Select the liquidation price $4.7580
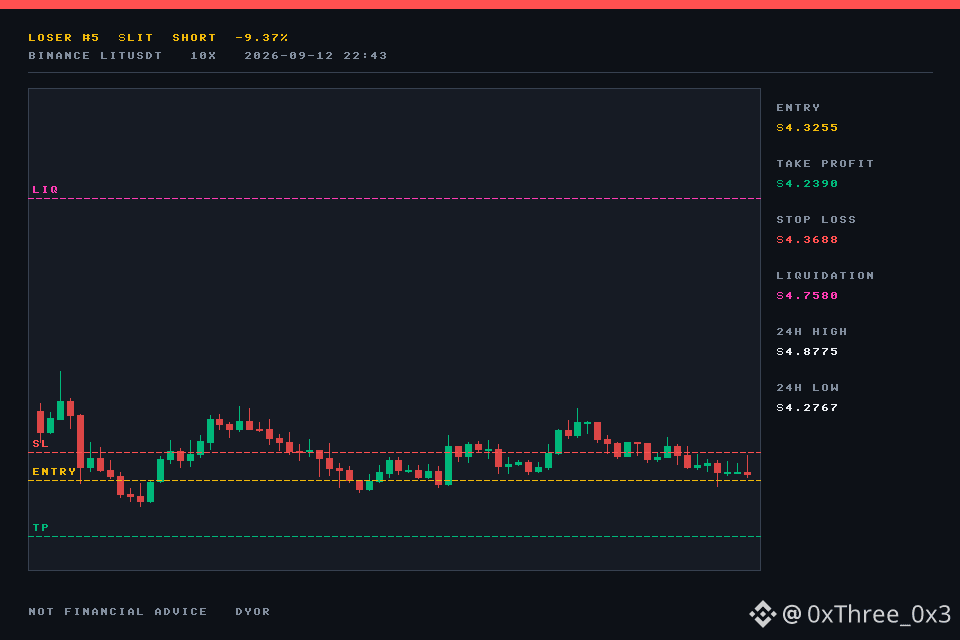 (x=807, y=296)
